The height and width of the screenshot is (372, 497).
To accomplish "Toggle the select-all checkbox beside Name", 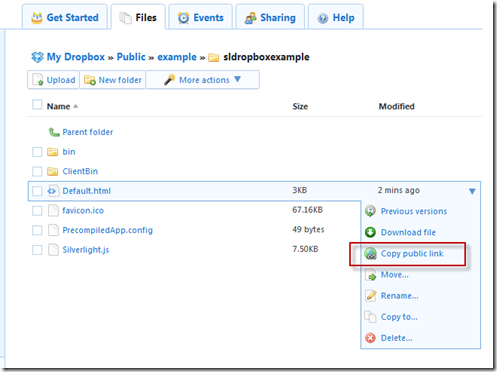I will 37,105.
